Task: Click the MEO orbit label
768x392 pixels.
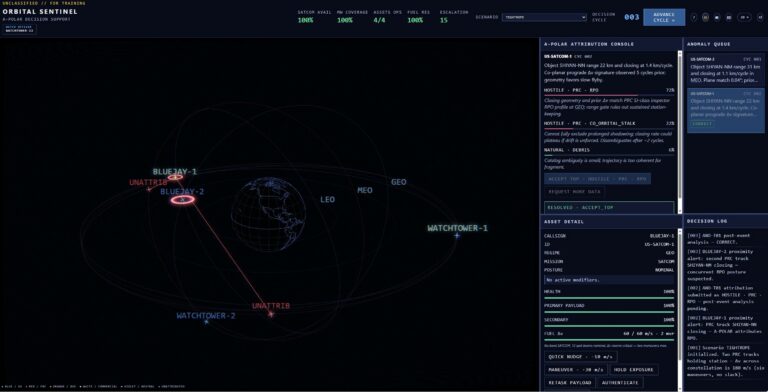Action: click(364, 190)
